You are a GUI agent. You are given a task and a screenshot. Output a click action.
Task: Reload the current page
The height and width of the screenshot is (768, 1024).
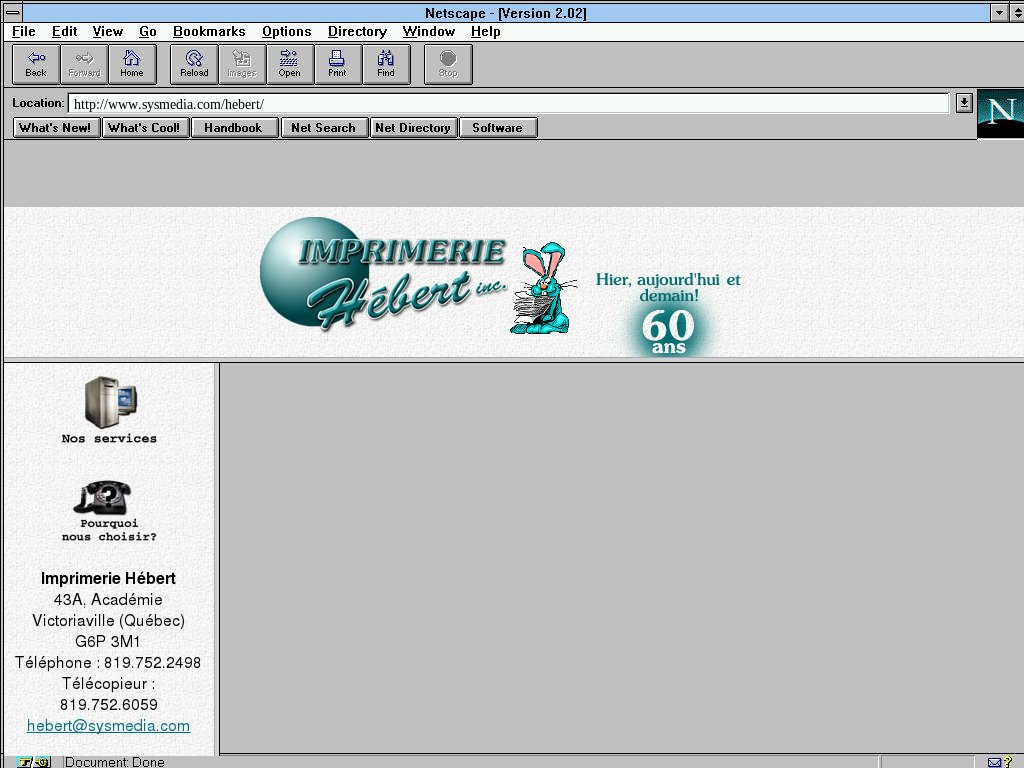194,64
